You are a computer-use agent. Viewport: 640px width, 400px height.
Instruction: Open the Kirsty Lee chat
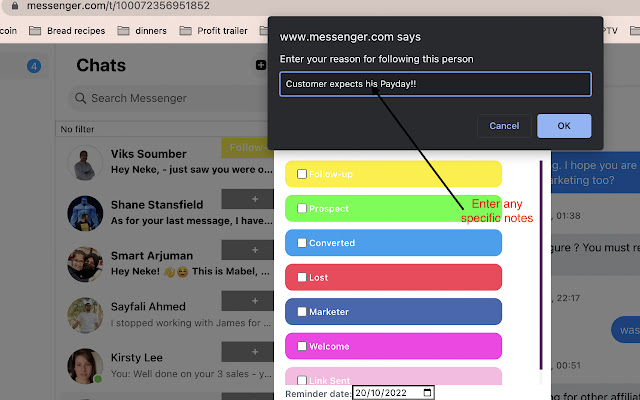[x=165, y=366]
